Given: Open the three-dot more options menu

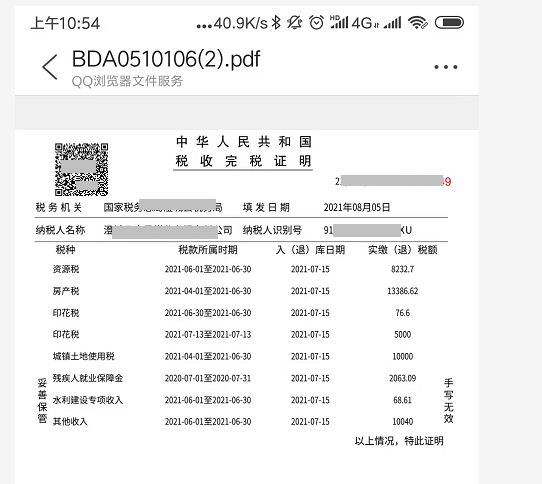Looking at the screenshot, I should pos(446,67).
